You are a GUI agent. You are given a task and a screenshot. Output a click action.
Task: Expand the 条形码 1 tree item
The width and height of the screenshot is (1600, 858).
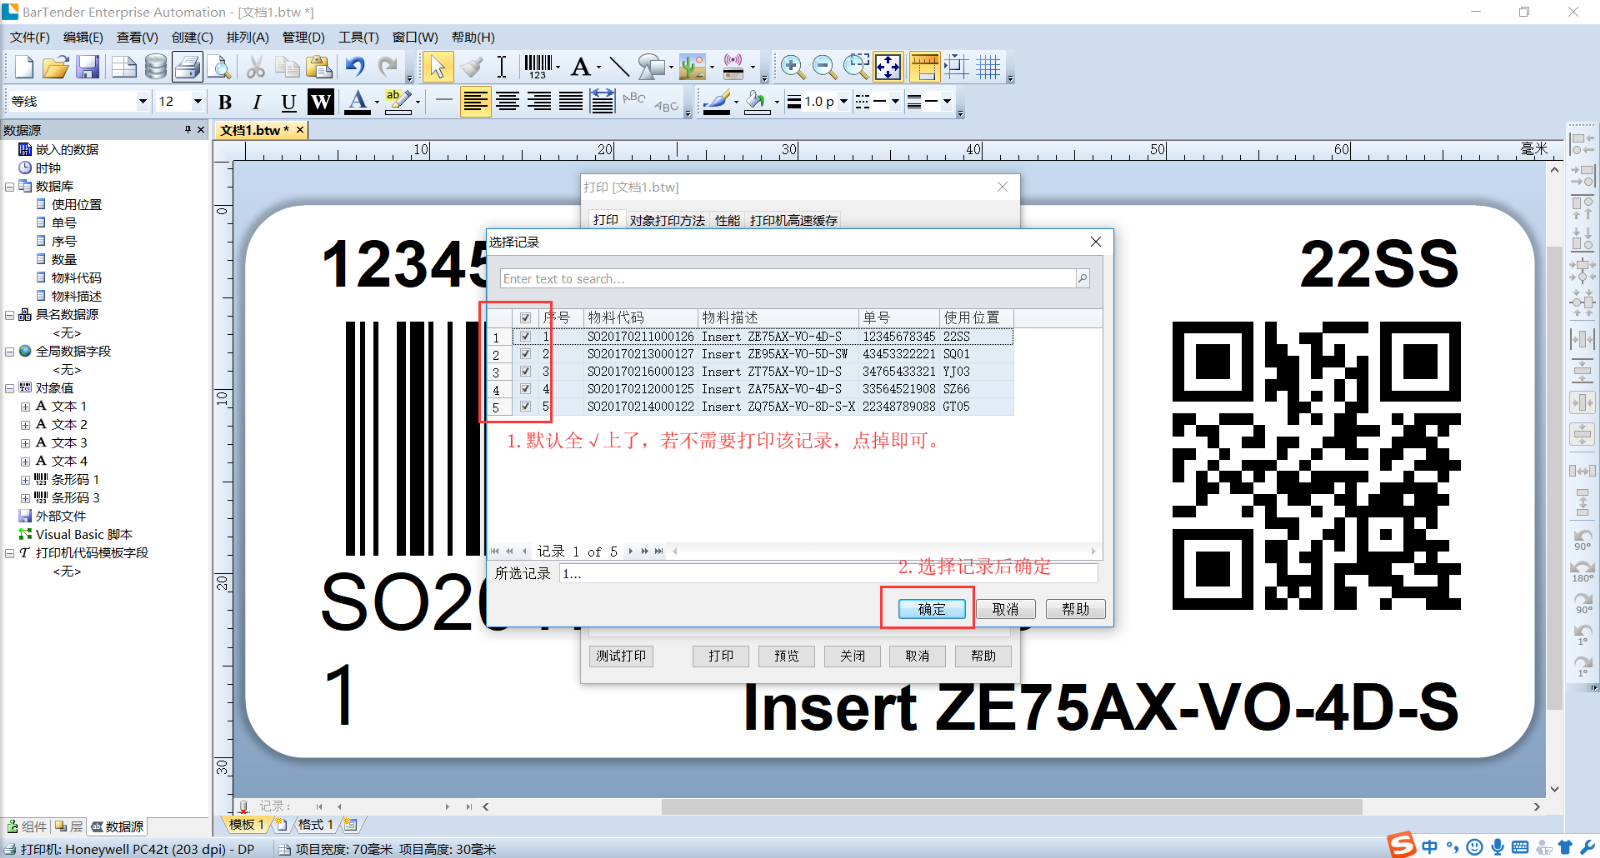click(25, 480)
